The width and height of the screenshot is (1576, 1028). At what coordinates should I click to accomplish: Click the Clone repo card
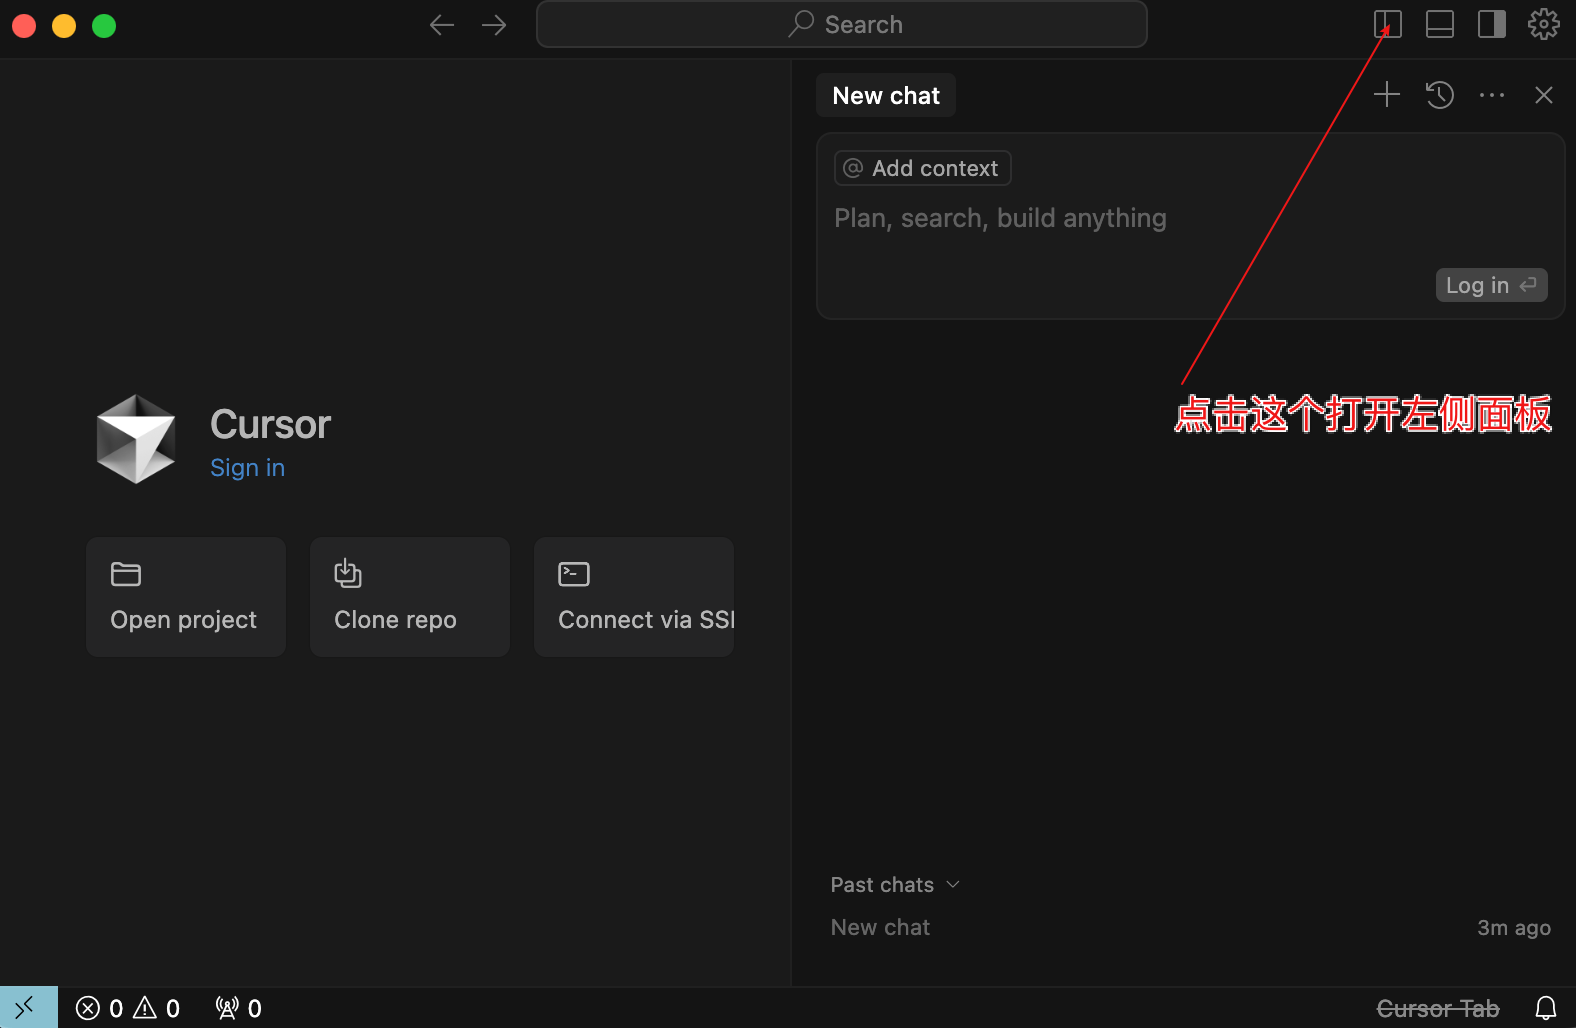tap(410, 597)
